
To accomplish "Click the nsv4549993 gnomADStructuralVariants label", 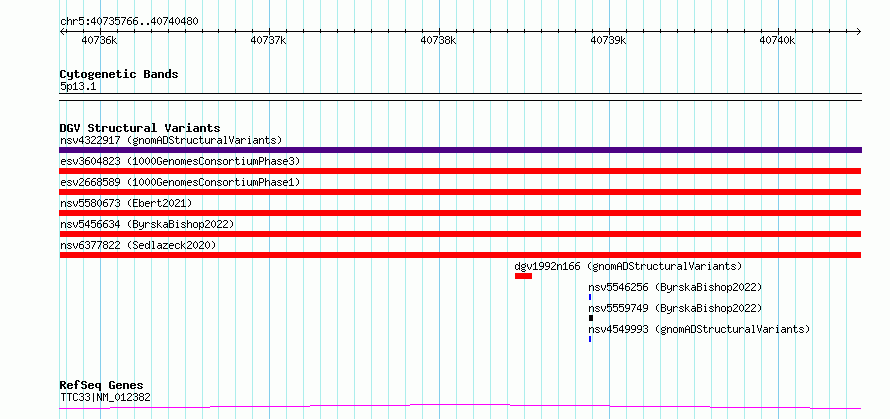I will (x=699, y=329).
